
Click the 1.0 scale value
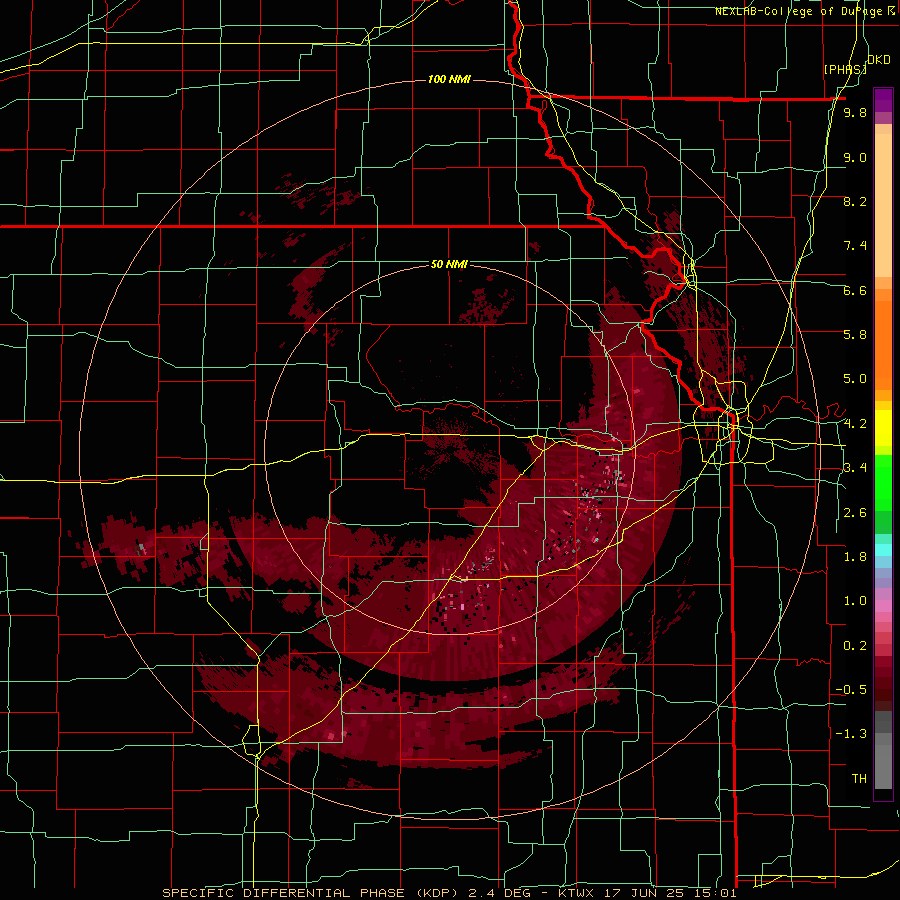point(855,601)
